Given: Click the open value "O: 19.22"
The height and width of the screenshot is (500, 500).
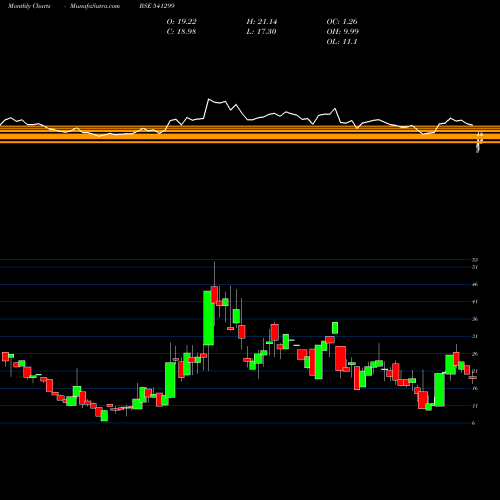Looking at the screenshot, I should [x=182, y=22].
